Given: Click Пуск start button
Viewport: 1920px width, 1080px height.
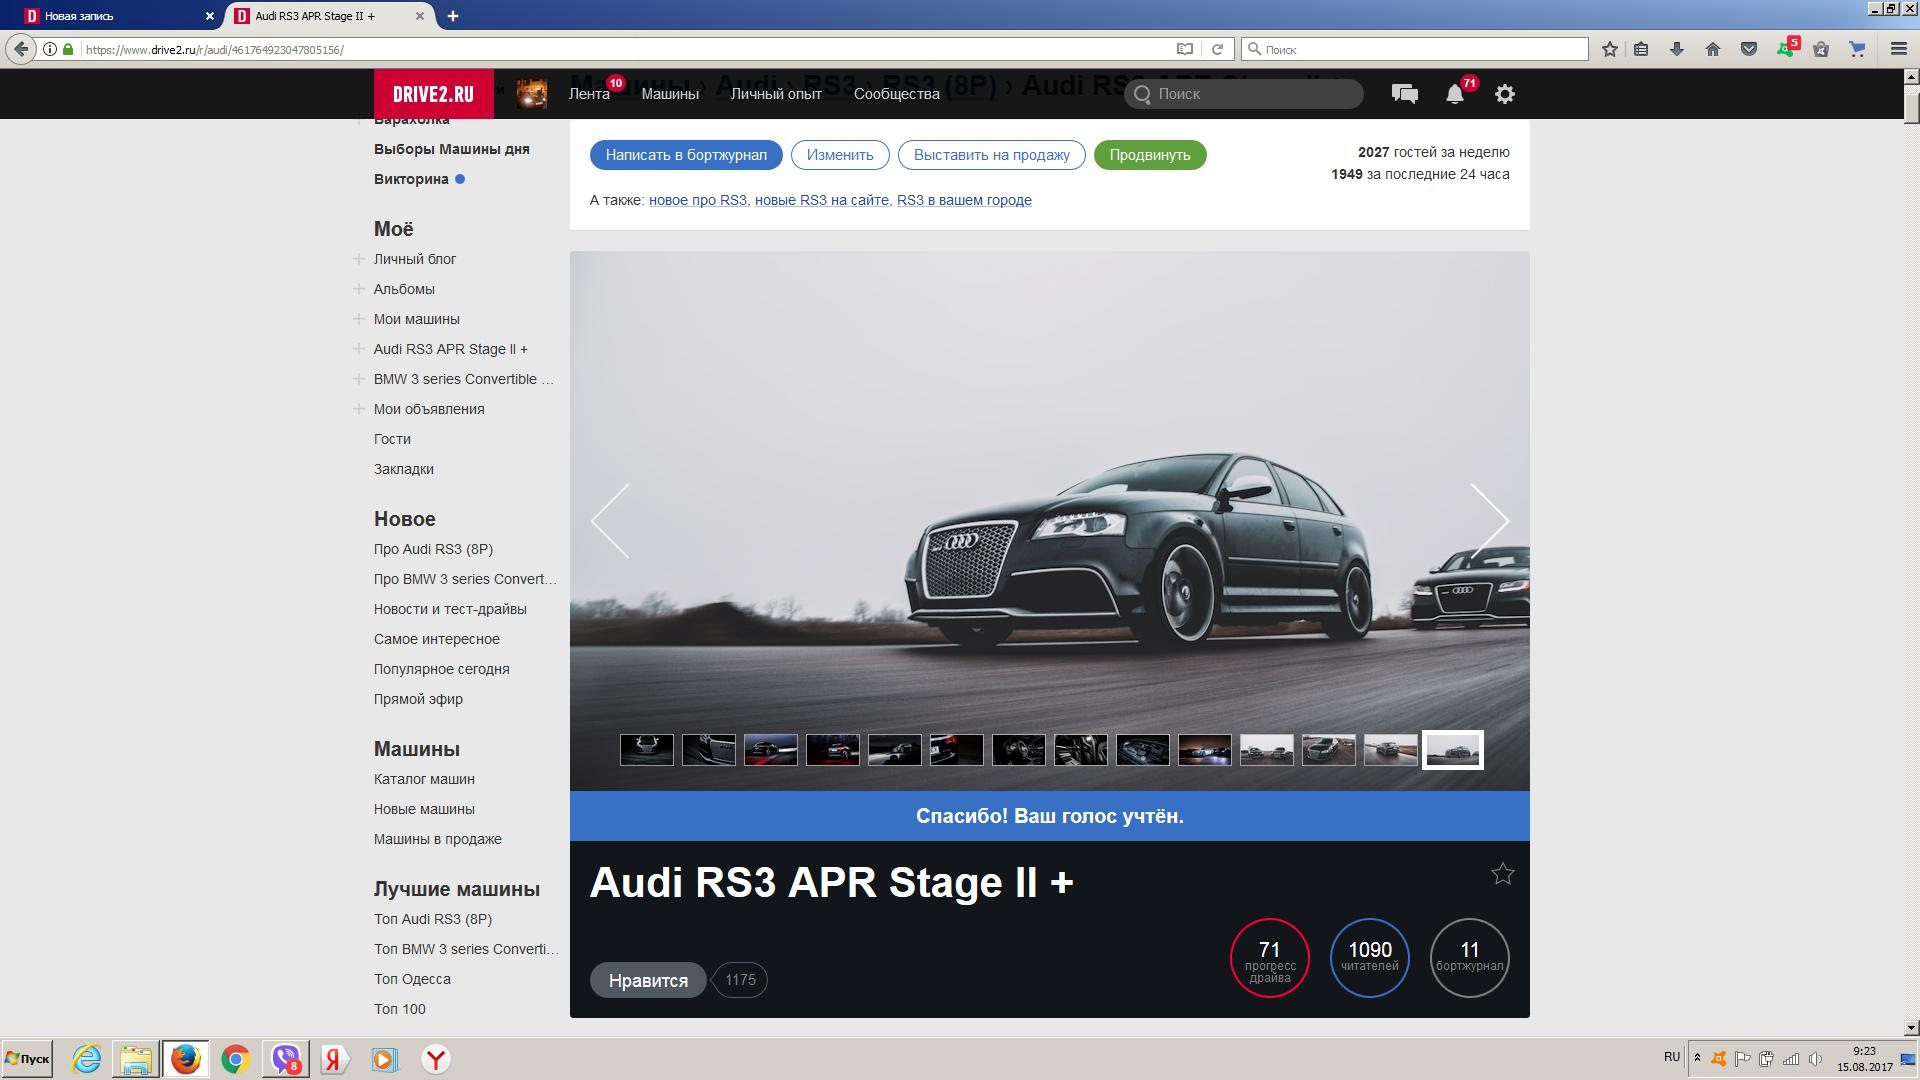Looking at the screenshot, I should tap(27, 1059).
